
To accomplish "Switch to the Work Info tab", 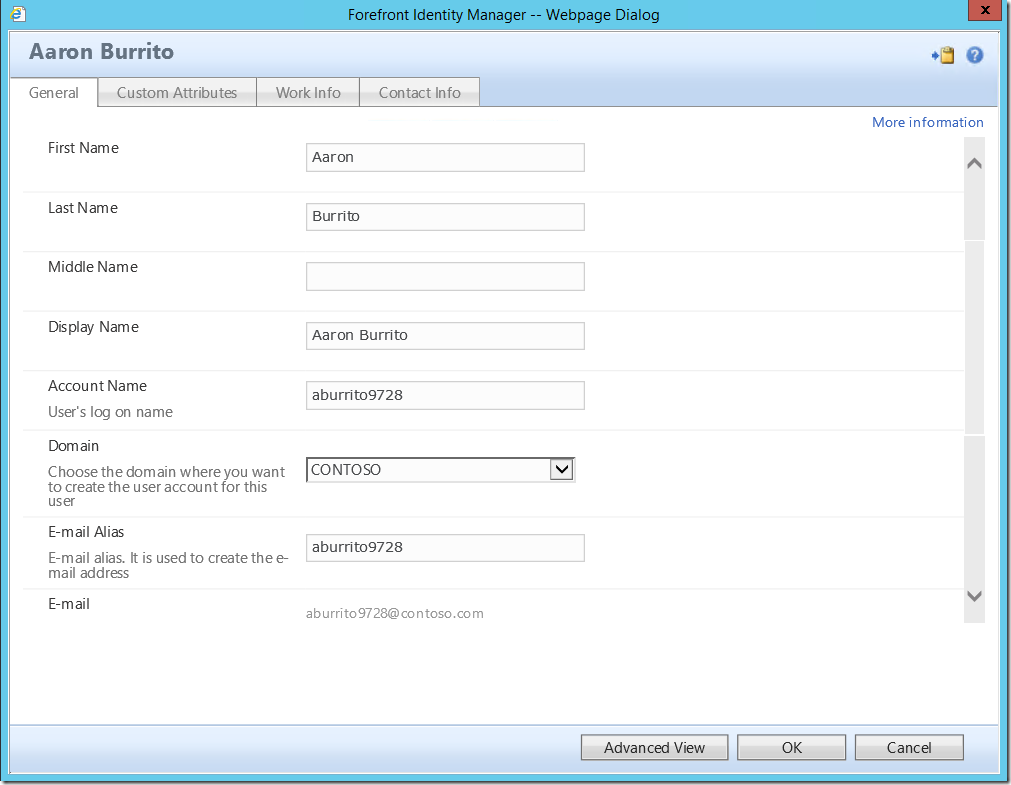I will coord(308,93).
